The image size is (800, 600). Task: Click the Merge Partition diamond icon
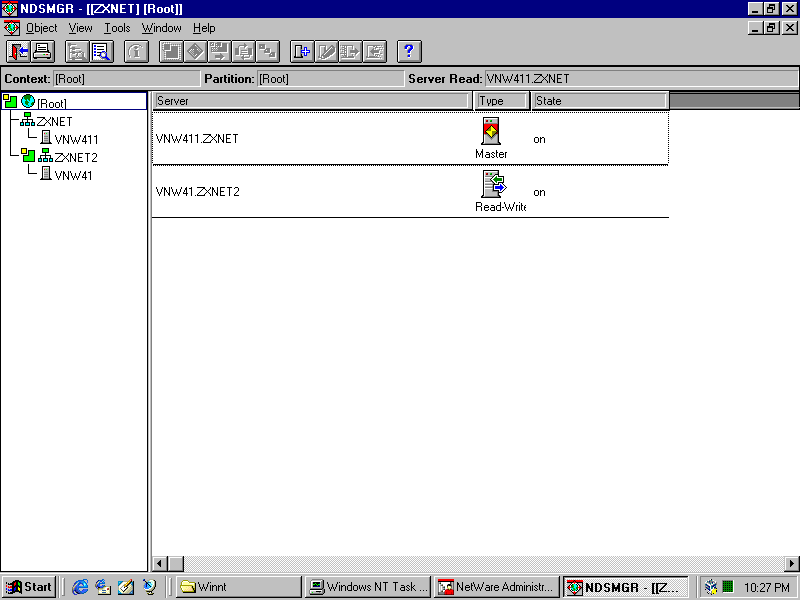point(195,52)
